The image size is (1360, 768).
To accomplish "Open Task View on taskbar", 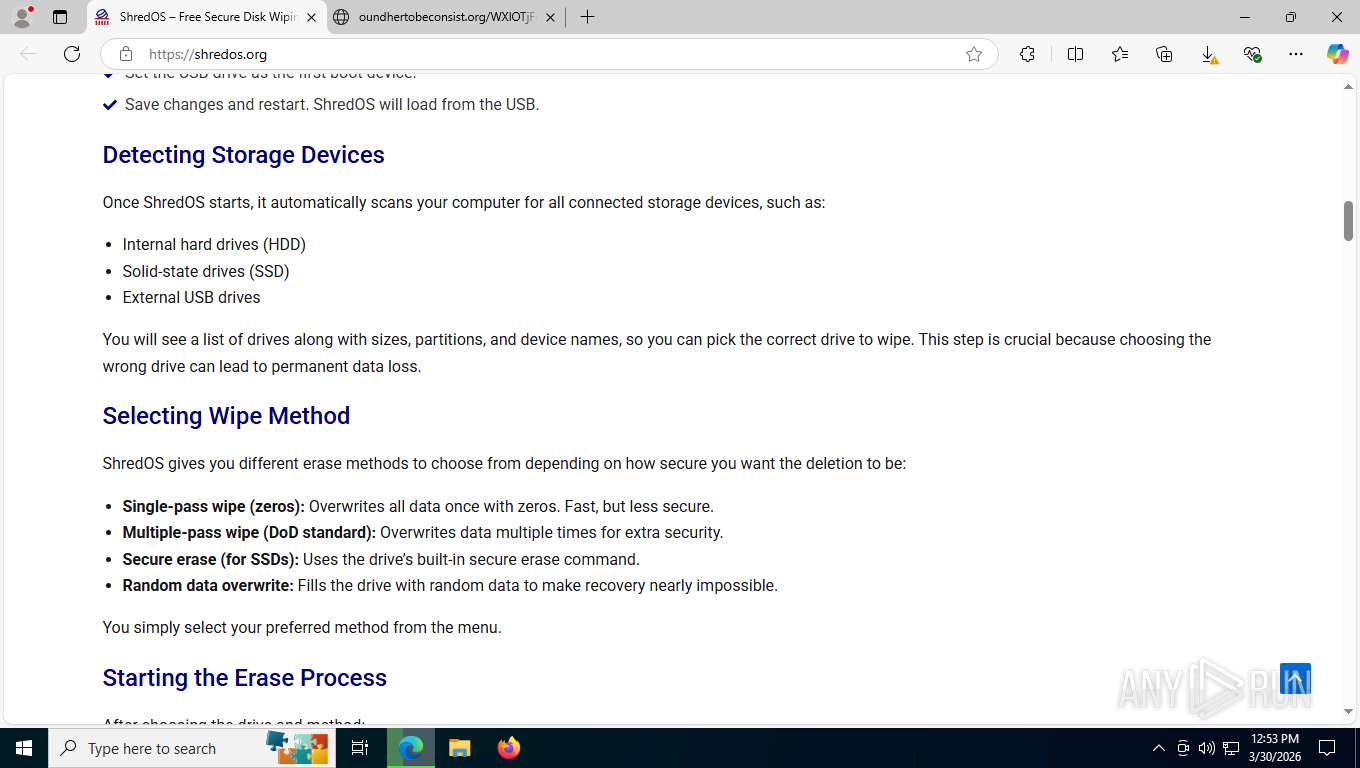I will click(360, 748).
